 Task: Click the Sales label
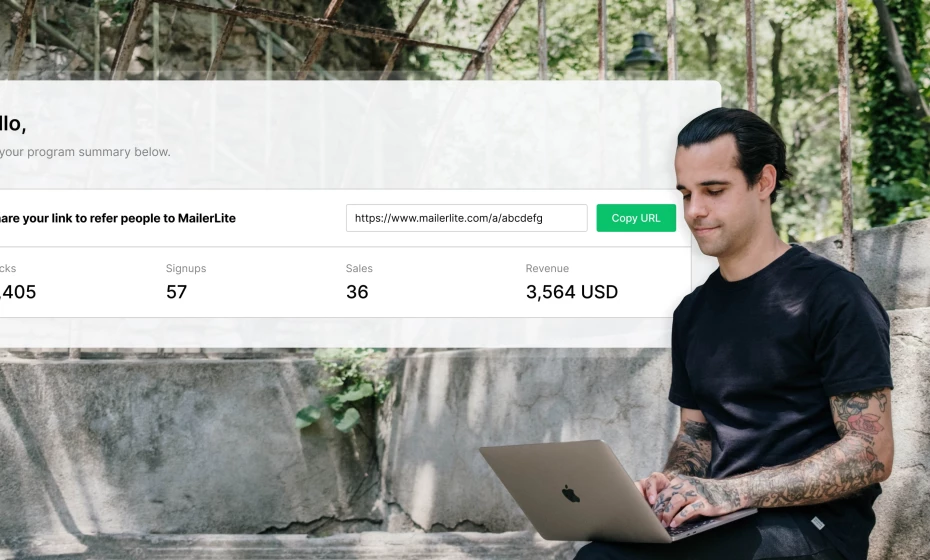tap(359, 268)
